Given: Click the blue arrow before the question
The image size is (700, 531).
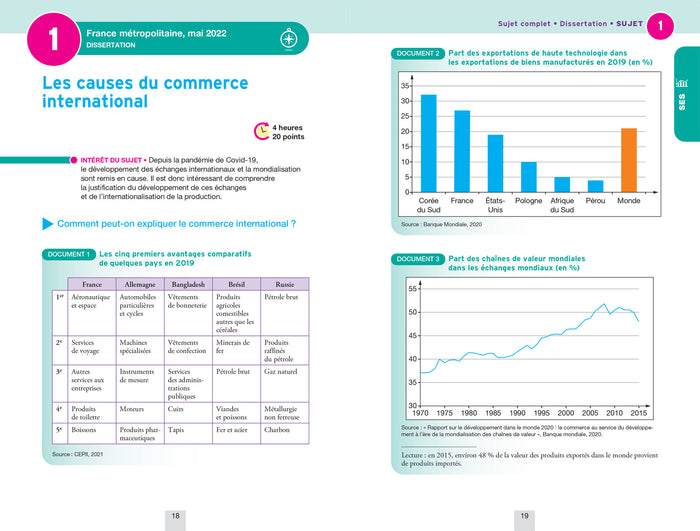Looking at the screenshot, I should pyautogui.click(x=48, y=223).
